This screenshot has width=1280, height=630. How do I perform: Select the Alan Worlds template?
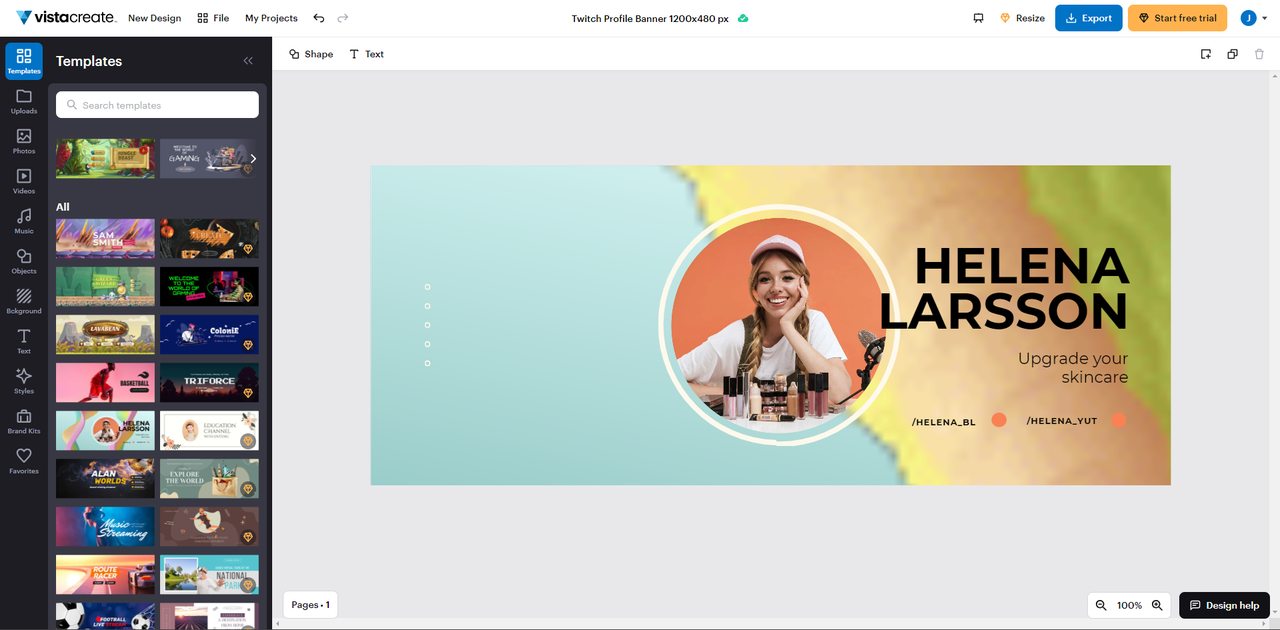coord(105,478)
